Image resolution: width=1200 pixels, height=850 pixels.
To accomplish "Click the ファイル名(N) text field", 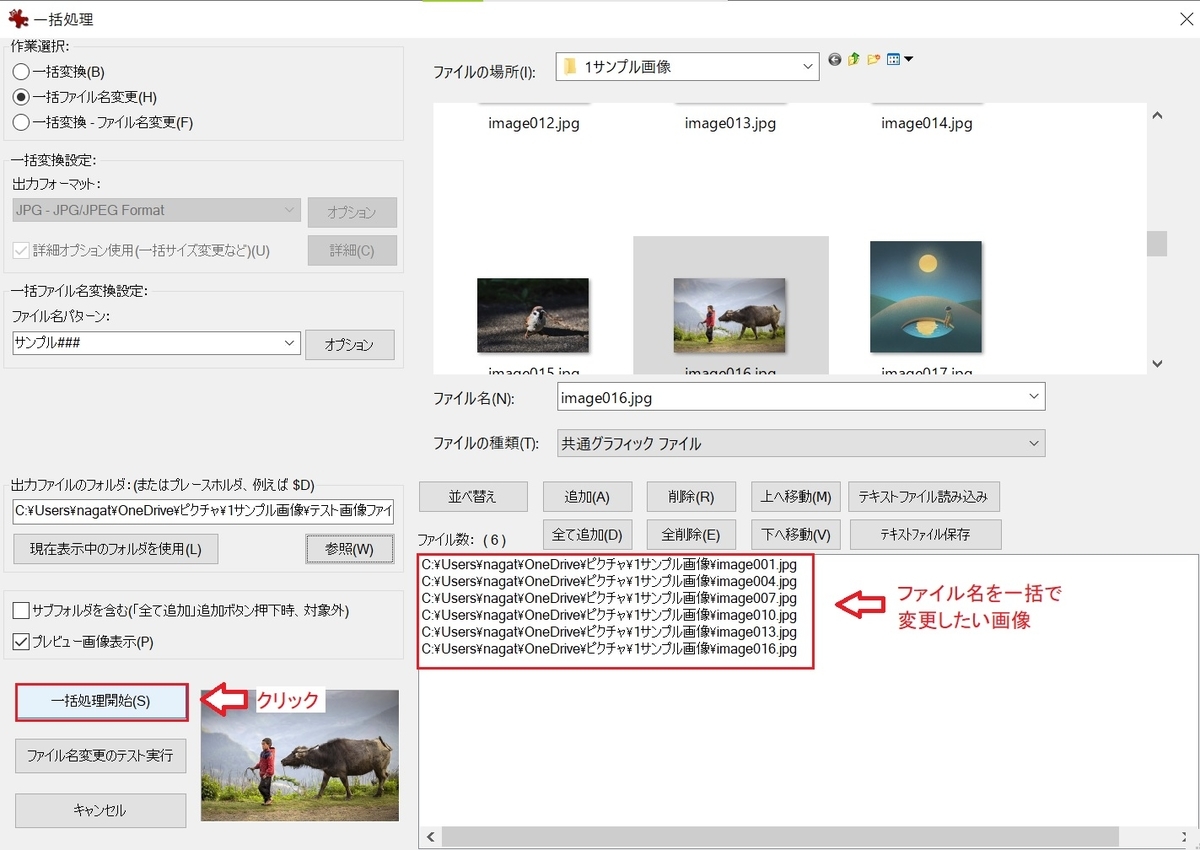I will pos(791,397).
